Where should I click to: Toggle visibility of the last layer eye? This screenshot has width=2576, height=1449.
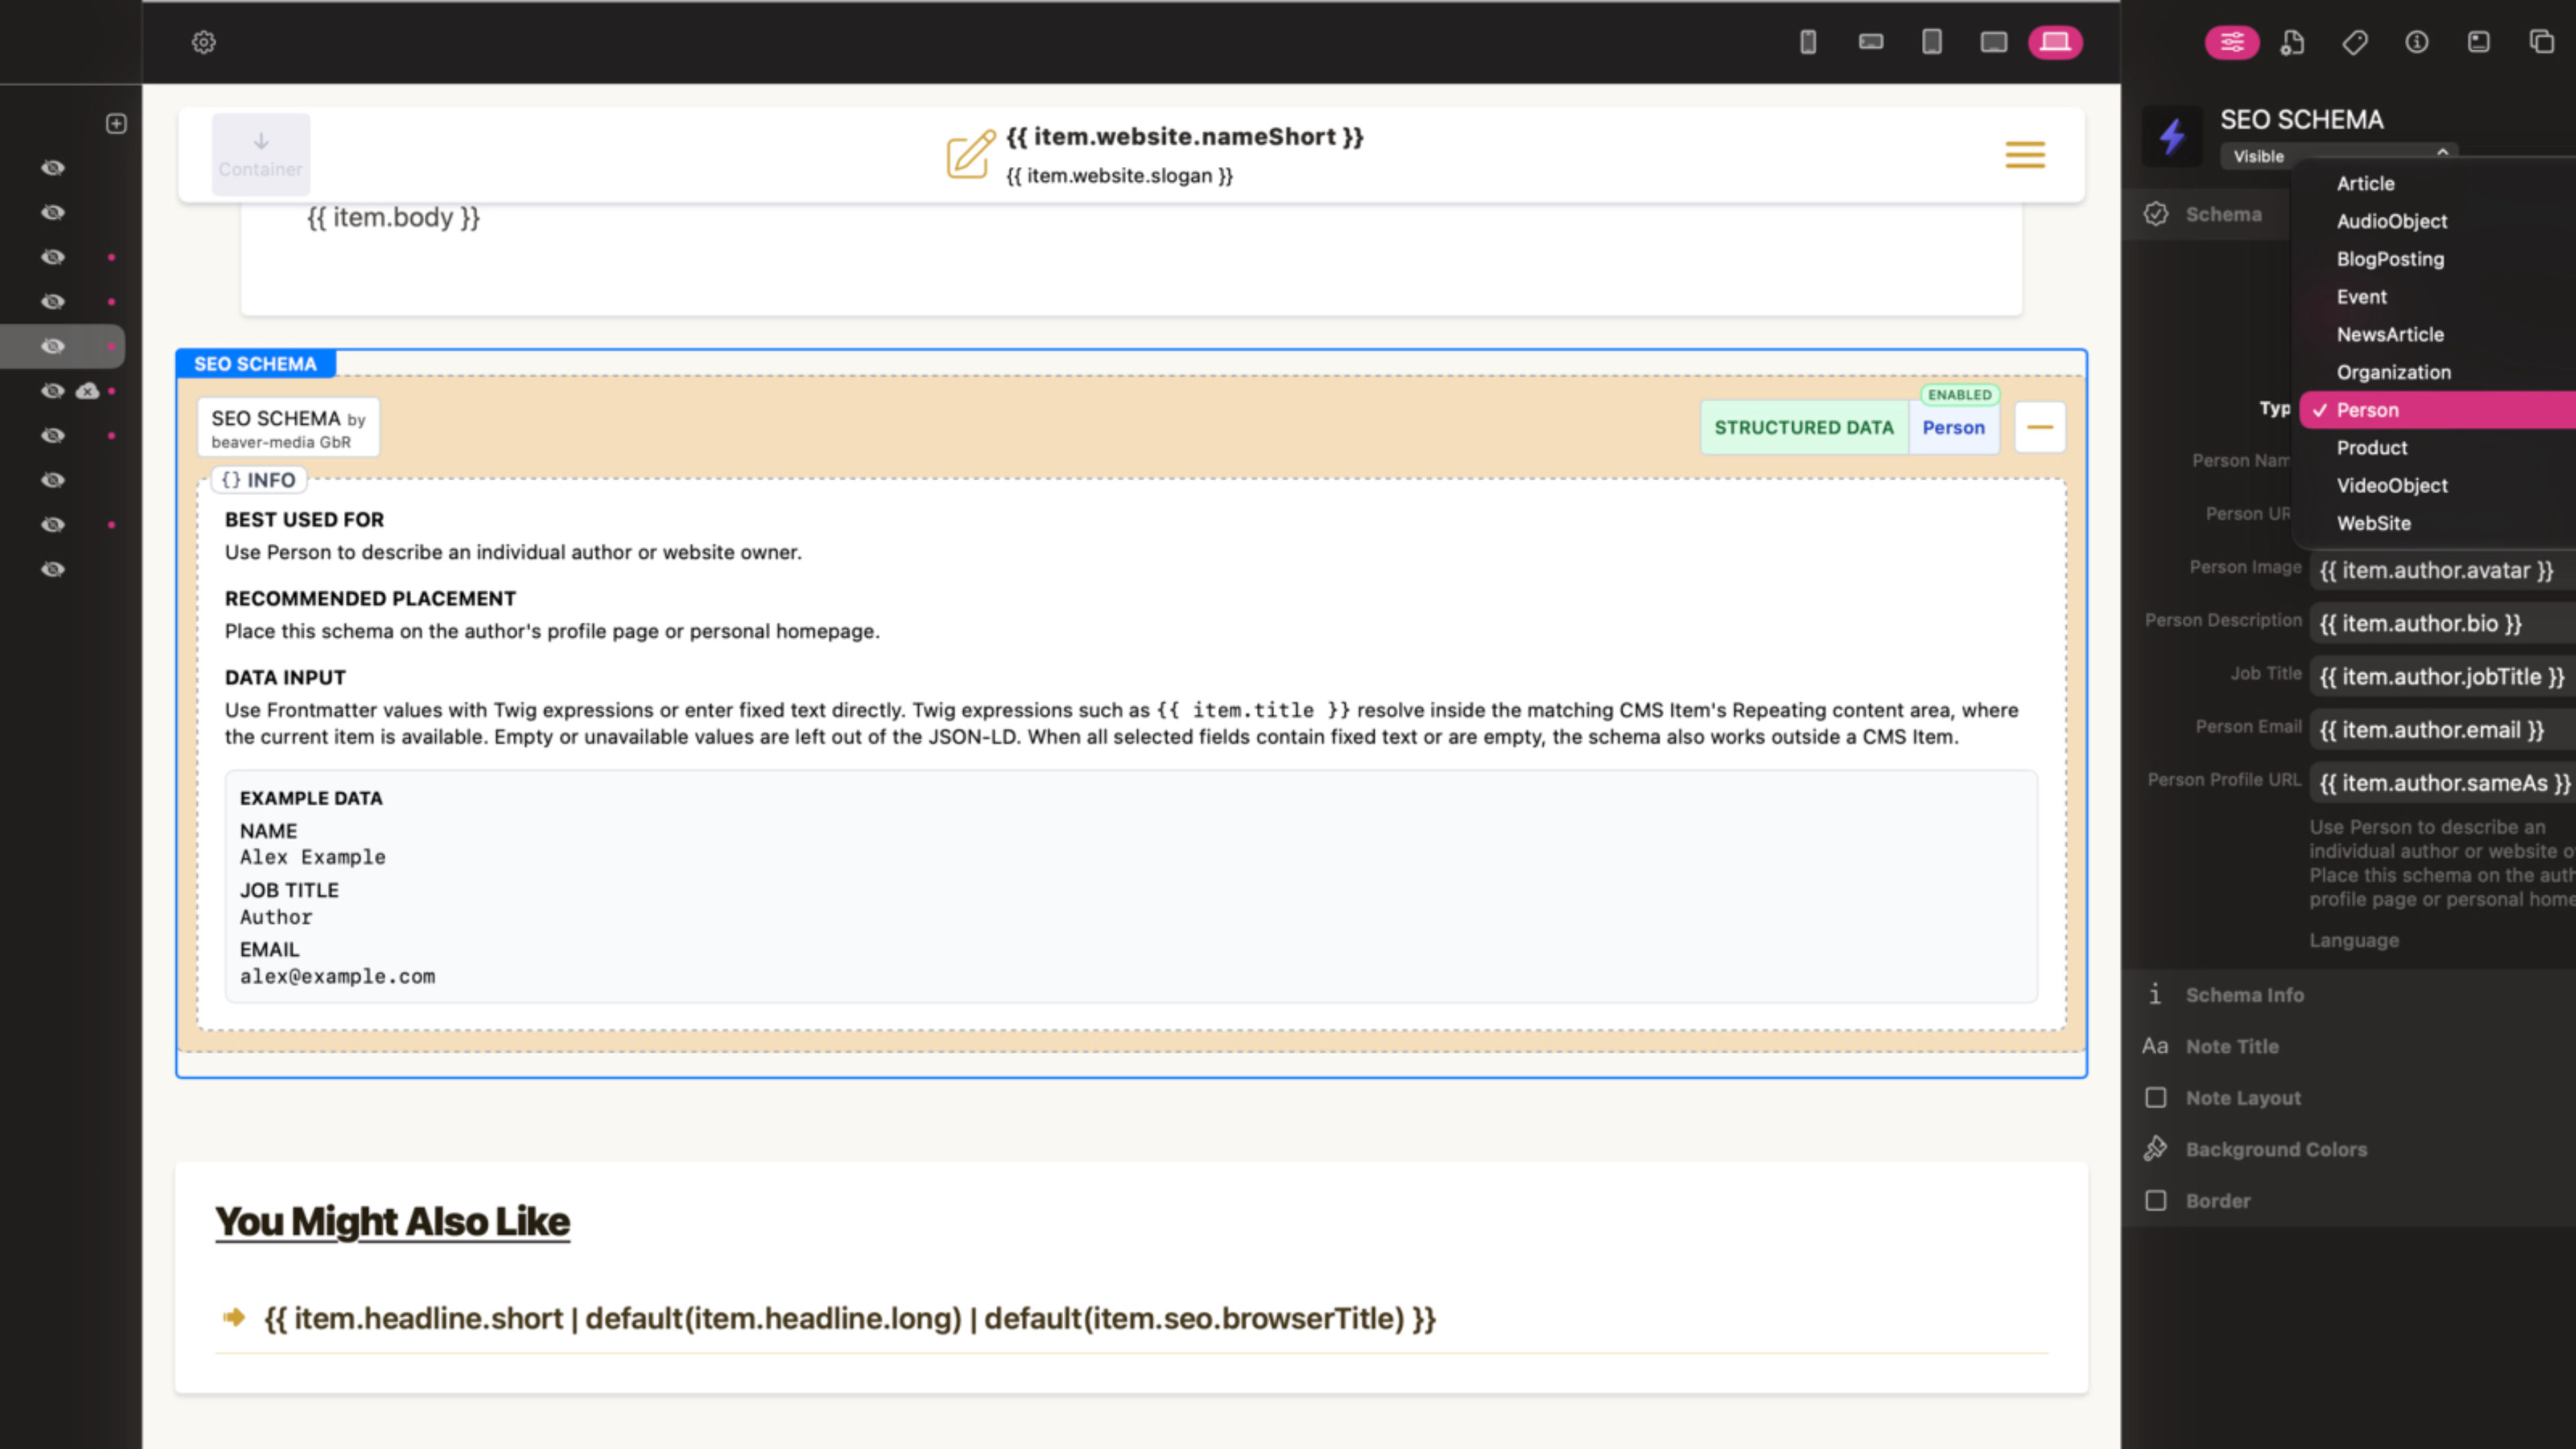(x=53, y=569)
